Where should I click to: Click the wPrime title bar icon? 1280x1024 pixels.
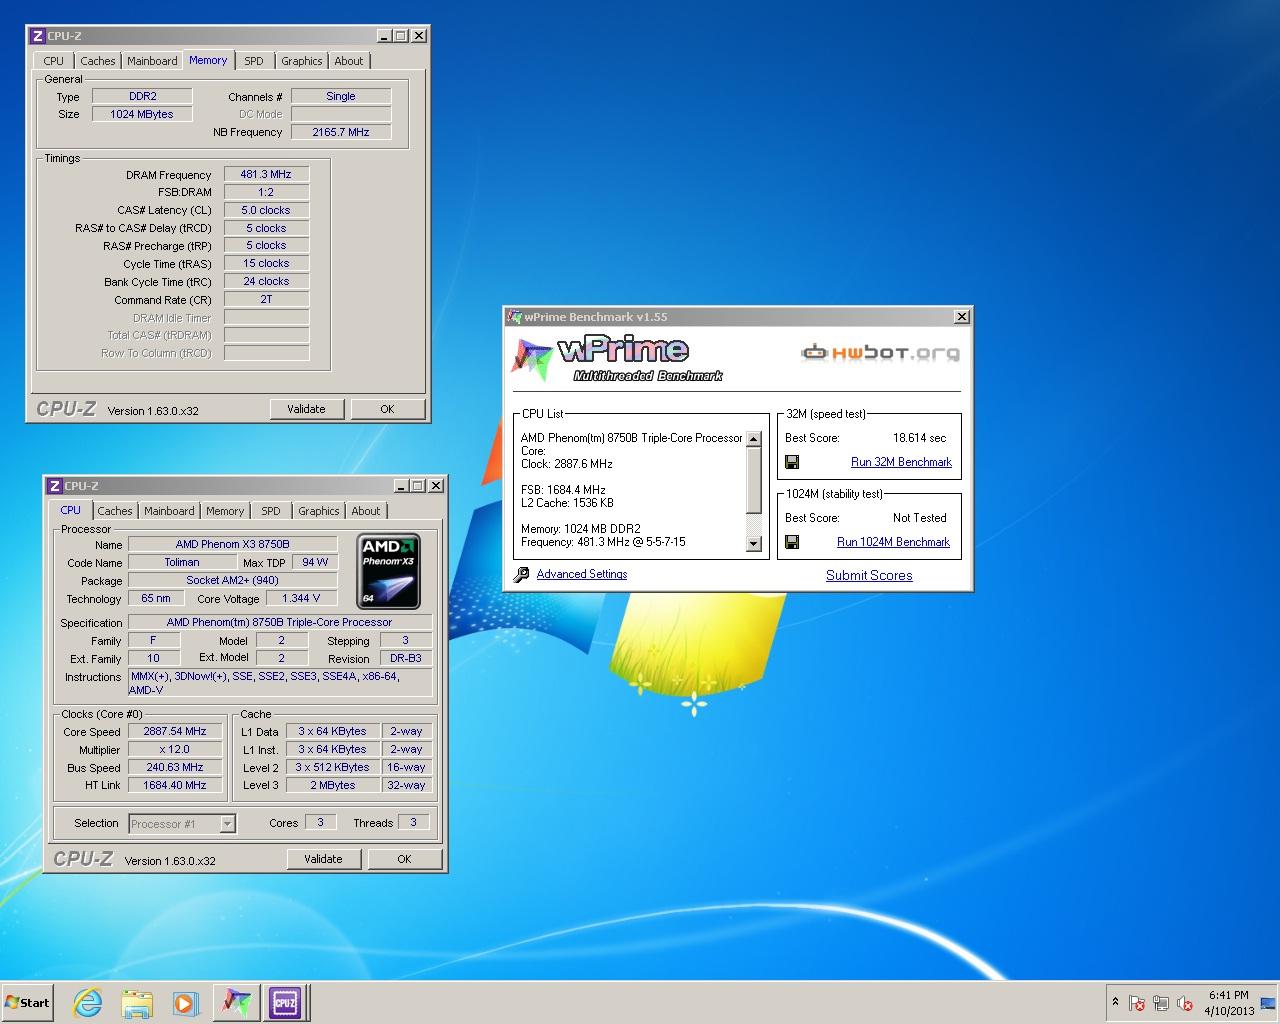[515, 317]
